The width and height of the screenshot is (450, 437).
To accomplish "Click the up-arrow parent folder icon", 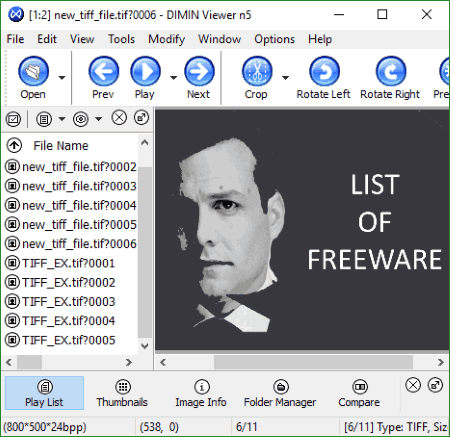I will click(x=14, y=145).
